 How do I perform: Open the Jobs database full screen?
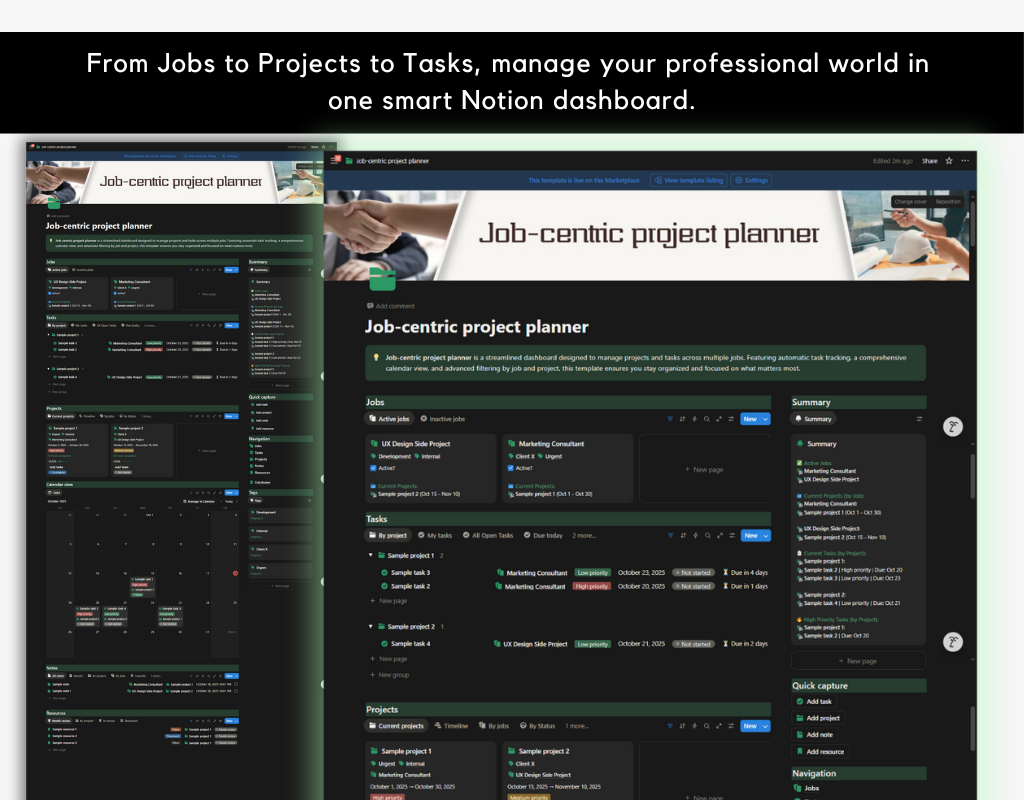pyautogui.click(x=719, y=419)
